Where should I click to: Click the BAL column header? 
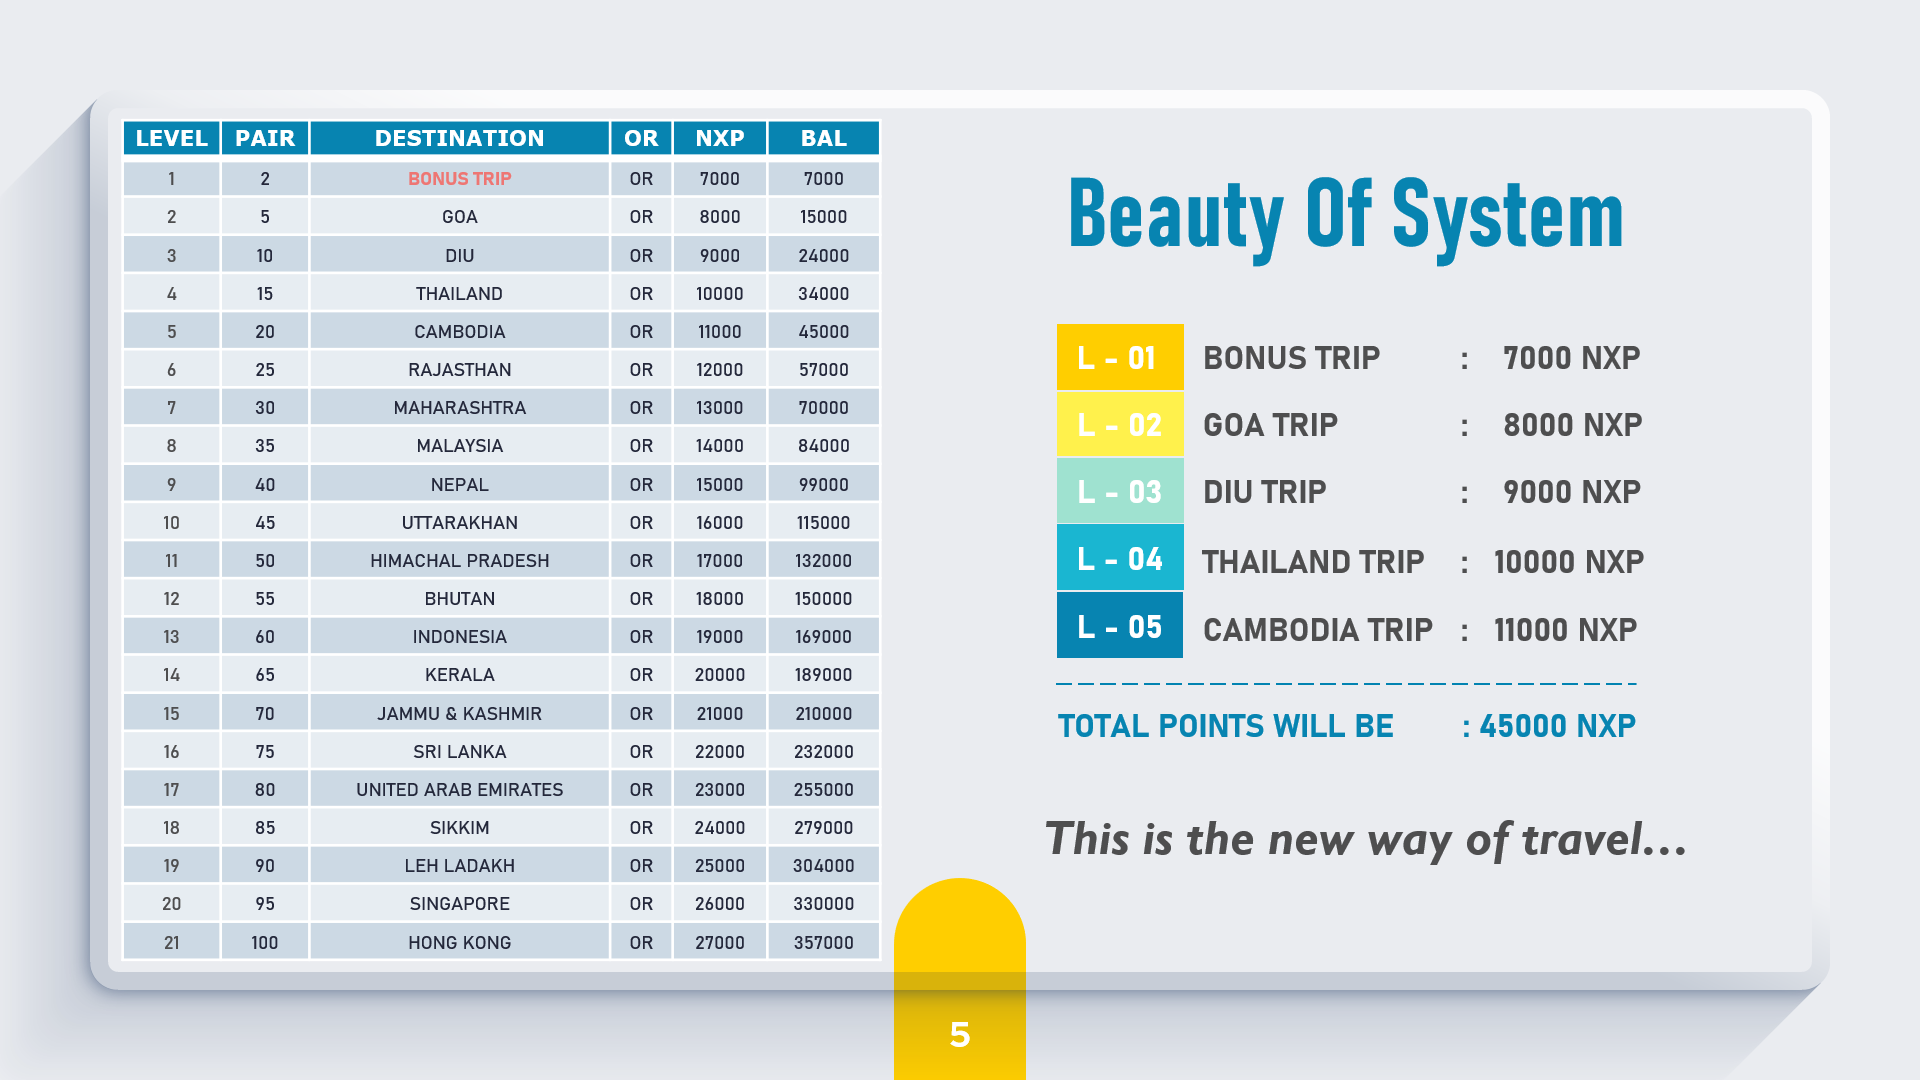click(x=824, y=138)
